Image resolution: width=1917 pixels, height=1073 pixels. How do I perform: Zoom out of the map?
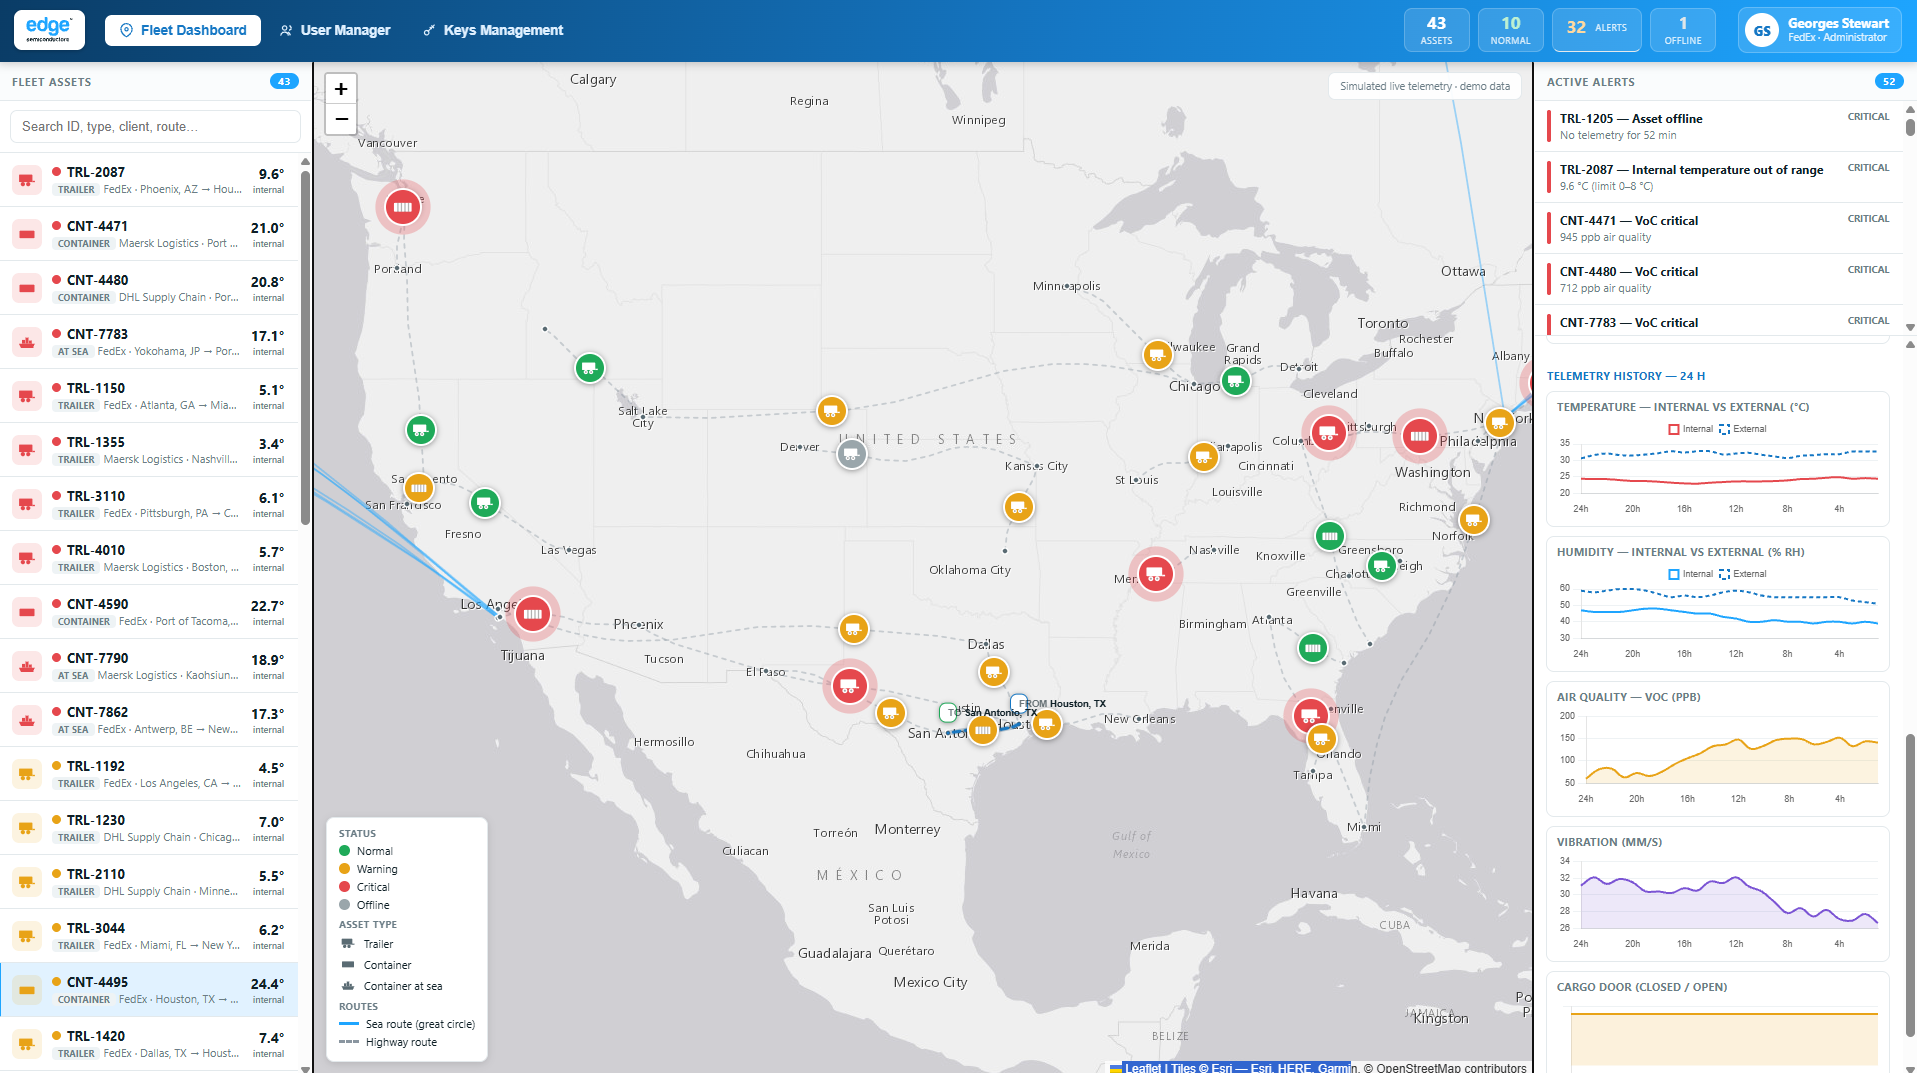341,119
